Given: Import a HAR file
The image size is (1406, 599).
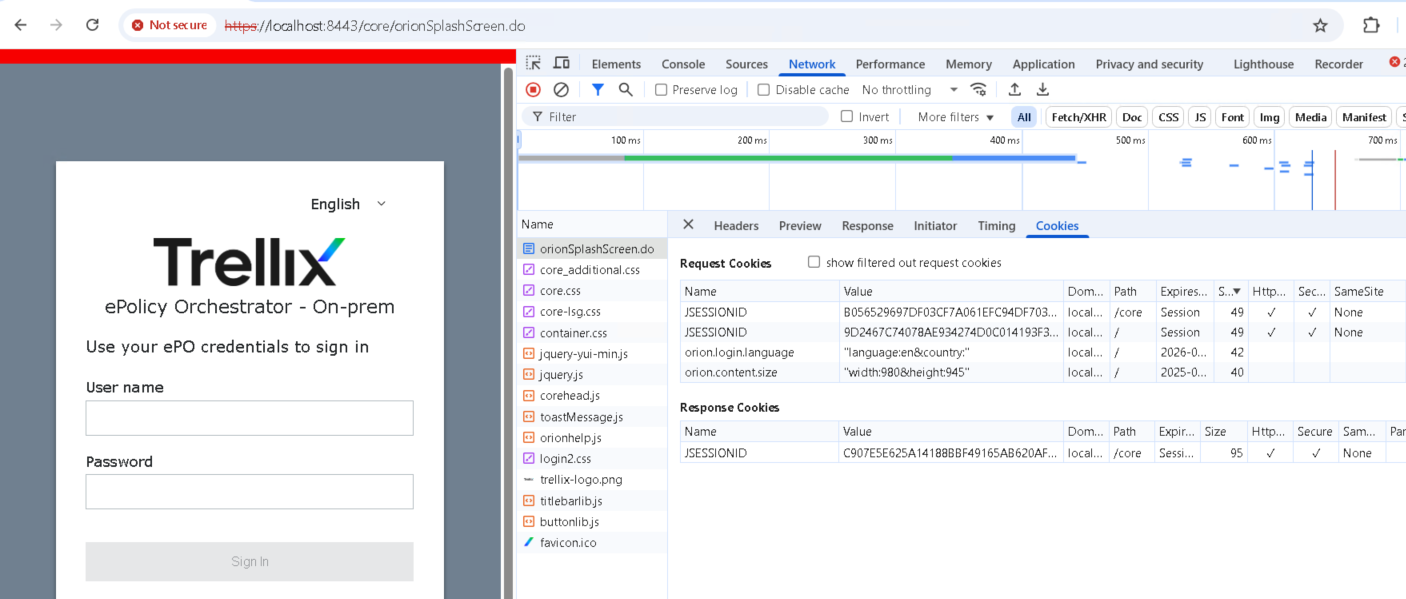Looking at the screenshot, I should (1014, 89).
